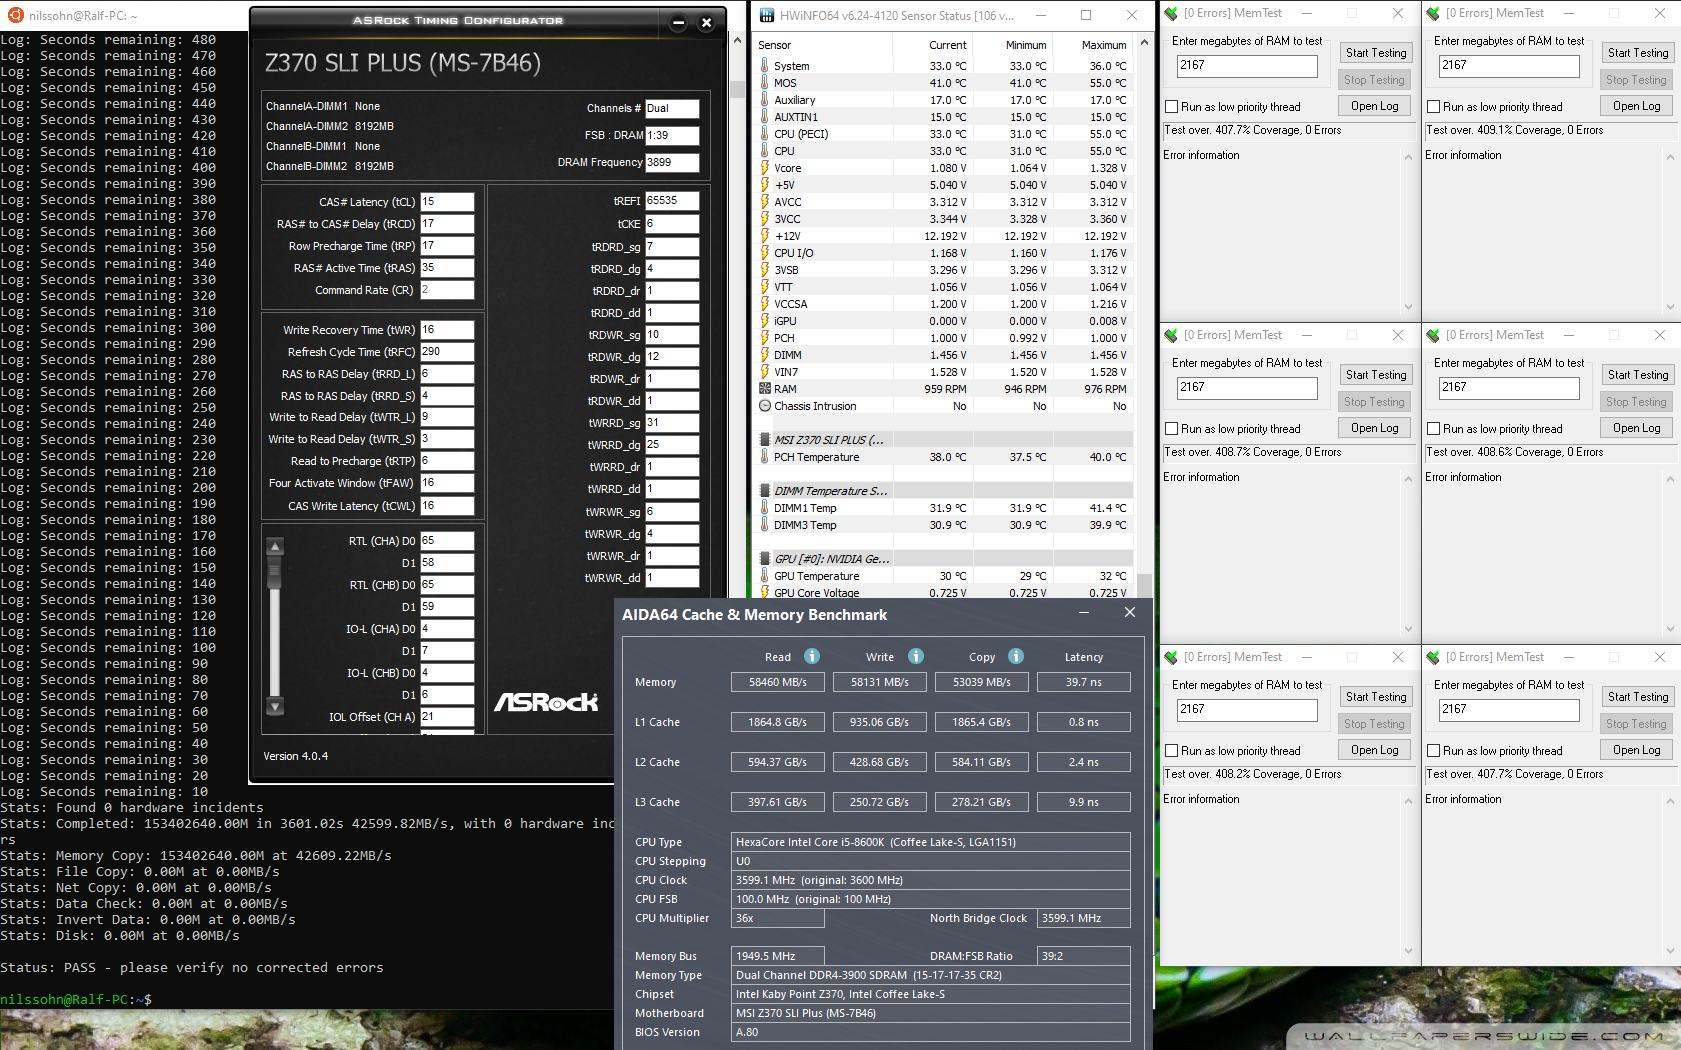Viewport: 1681px width, 1050px height.
Task: Click the Memory Read result 58460 MB/s
Action: click(777, 682)
